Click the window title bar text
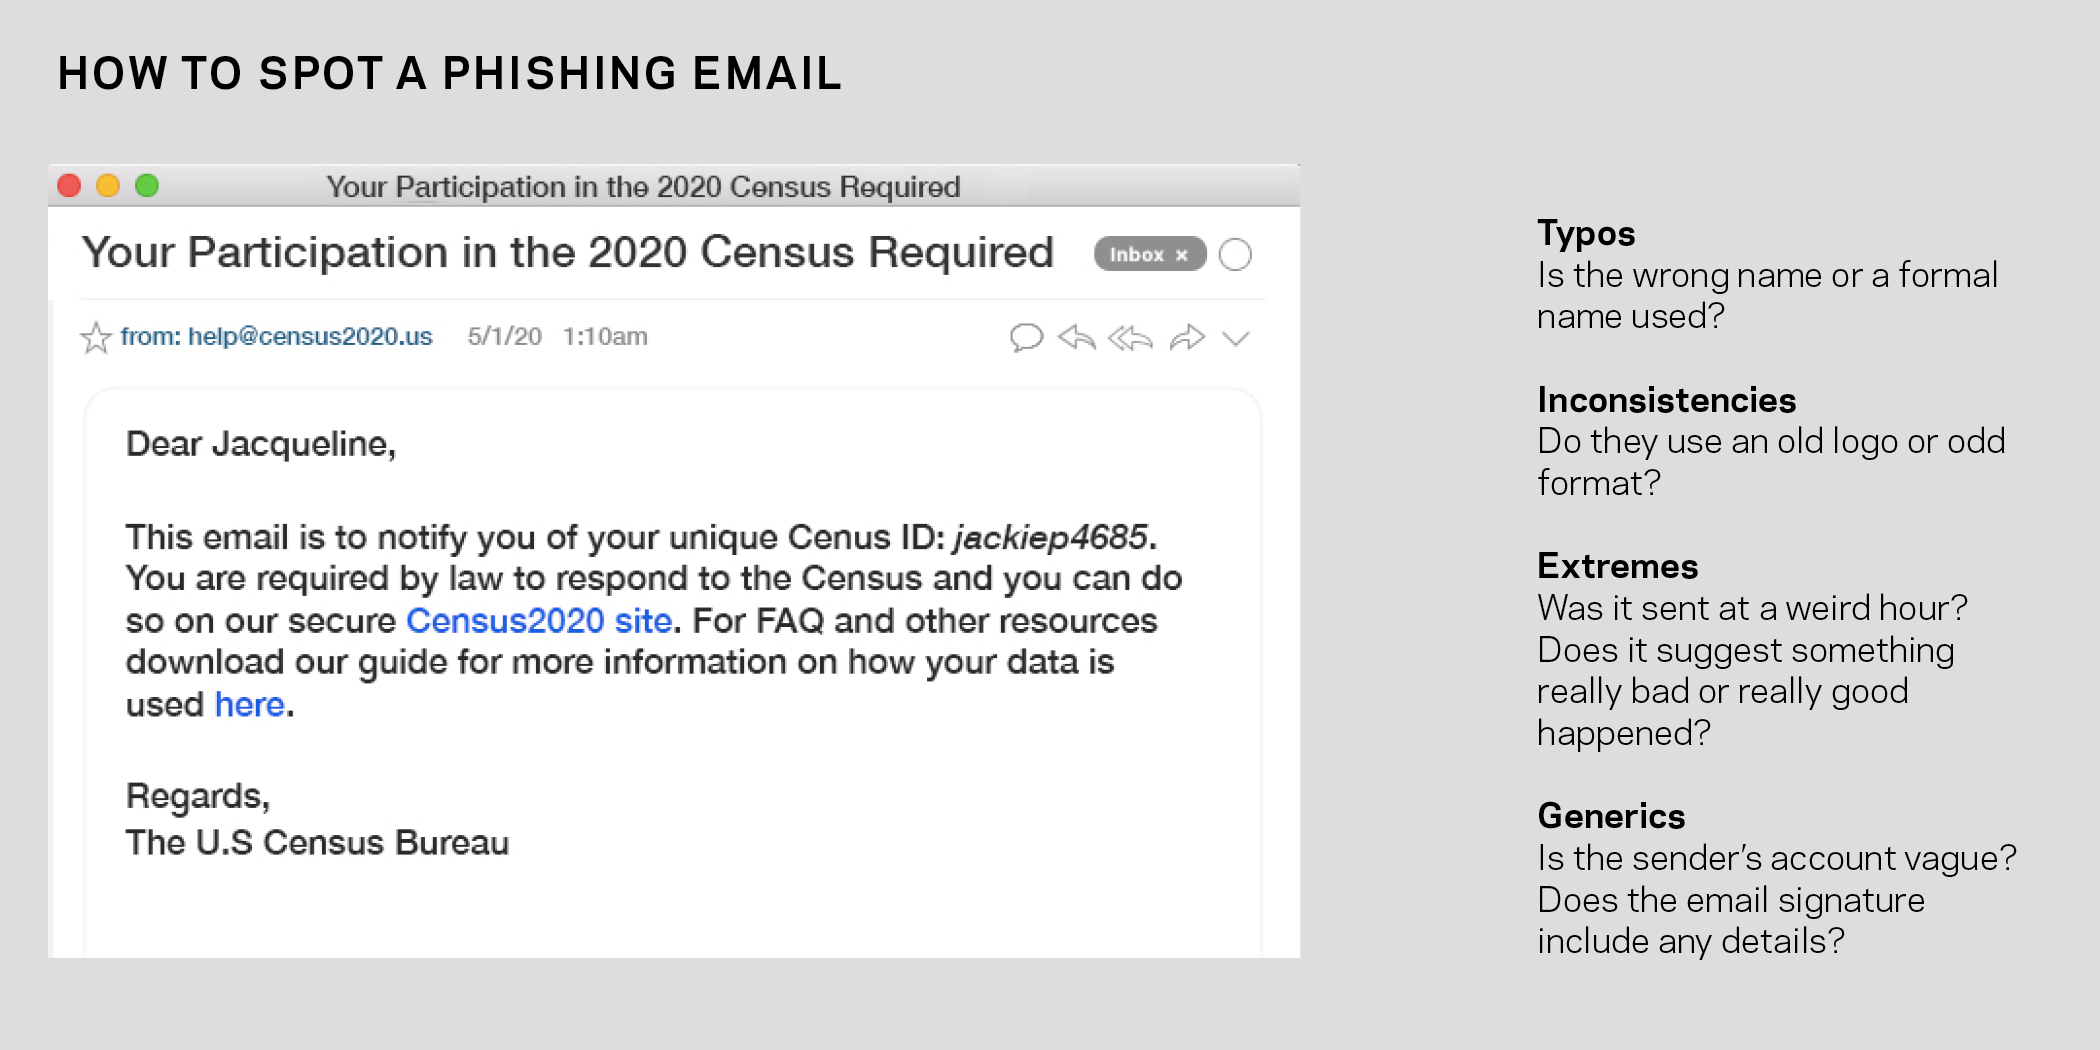This screenshot has width=2100, height=1050. coord(643,187)
